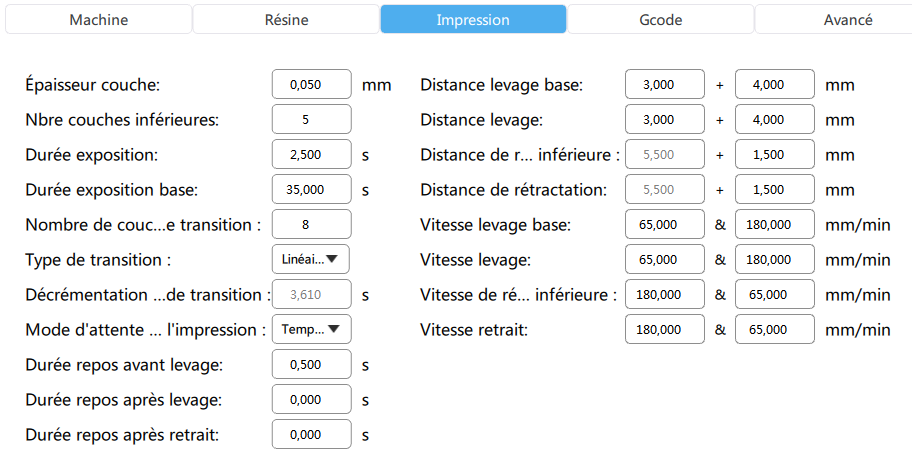
Task: Edit second Vitesse retrait value field
Action: point(775,329)
